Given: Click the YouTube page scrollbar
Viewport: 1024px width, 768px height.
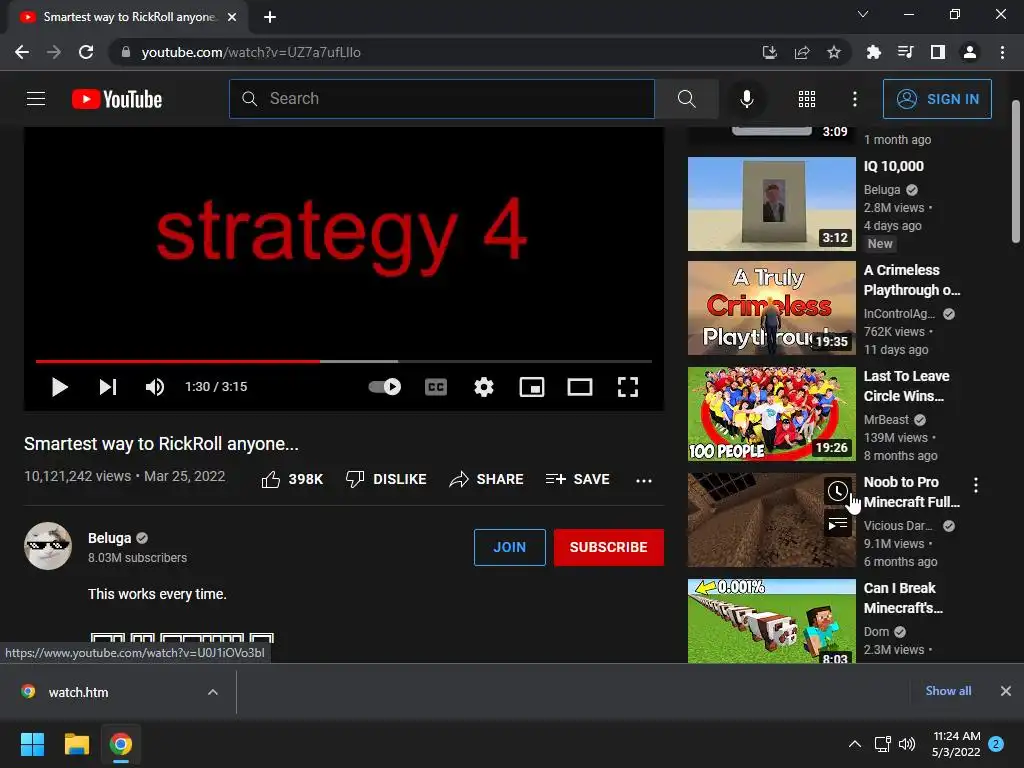Looking at the screenshot, I should 1016,171.
